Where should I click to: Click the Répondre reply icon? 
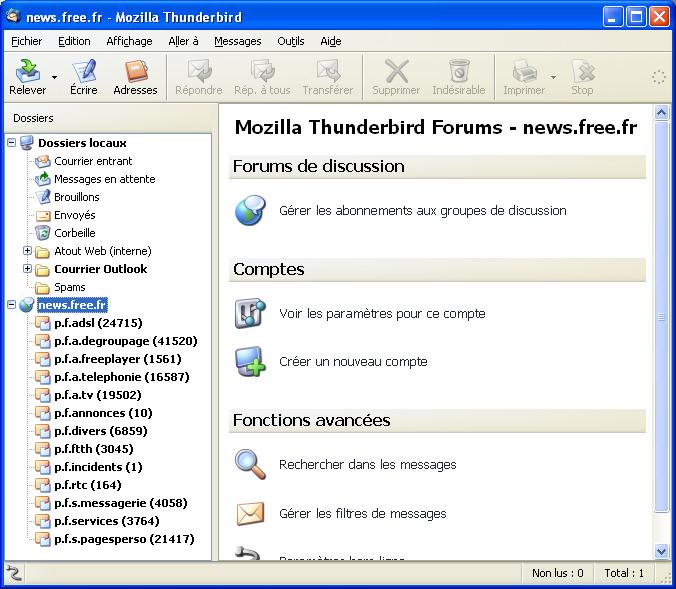point(199,71)
